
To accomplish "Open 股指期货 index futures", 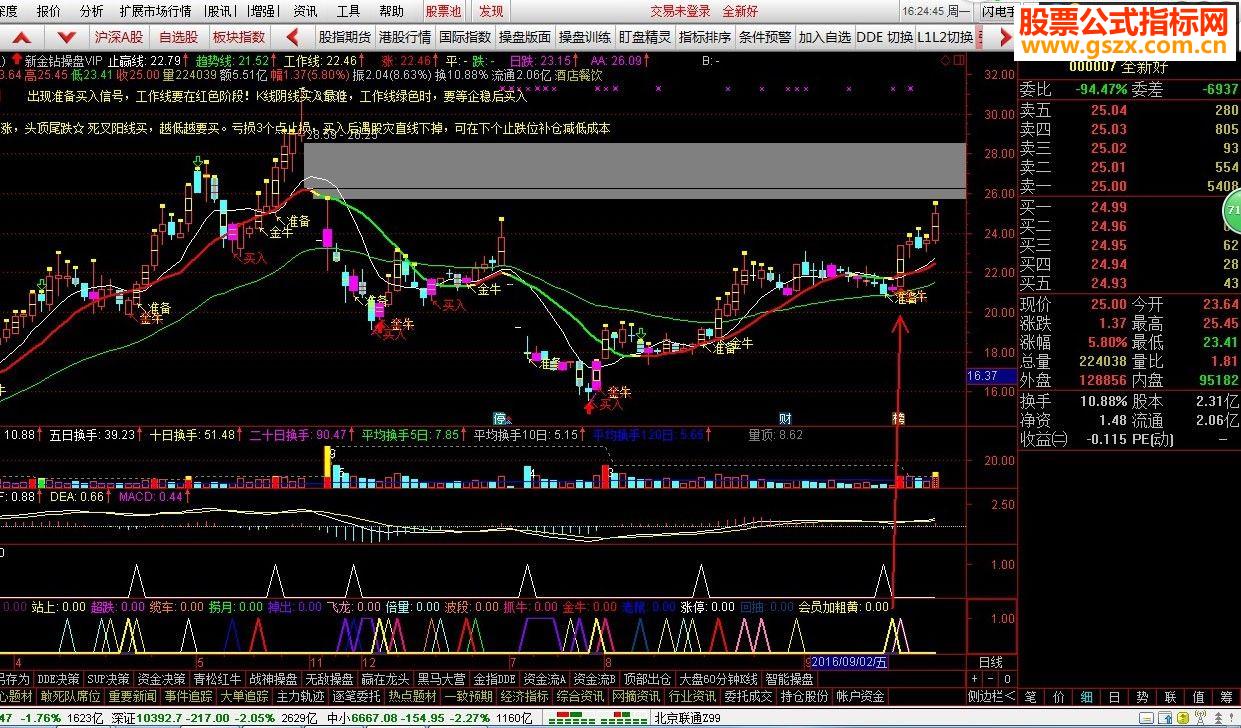I will pos(344,37).
